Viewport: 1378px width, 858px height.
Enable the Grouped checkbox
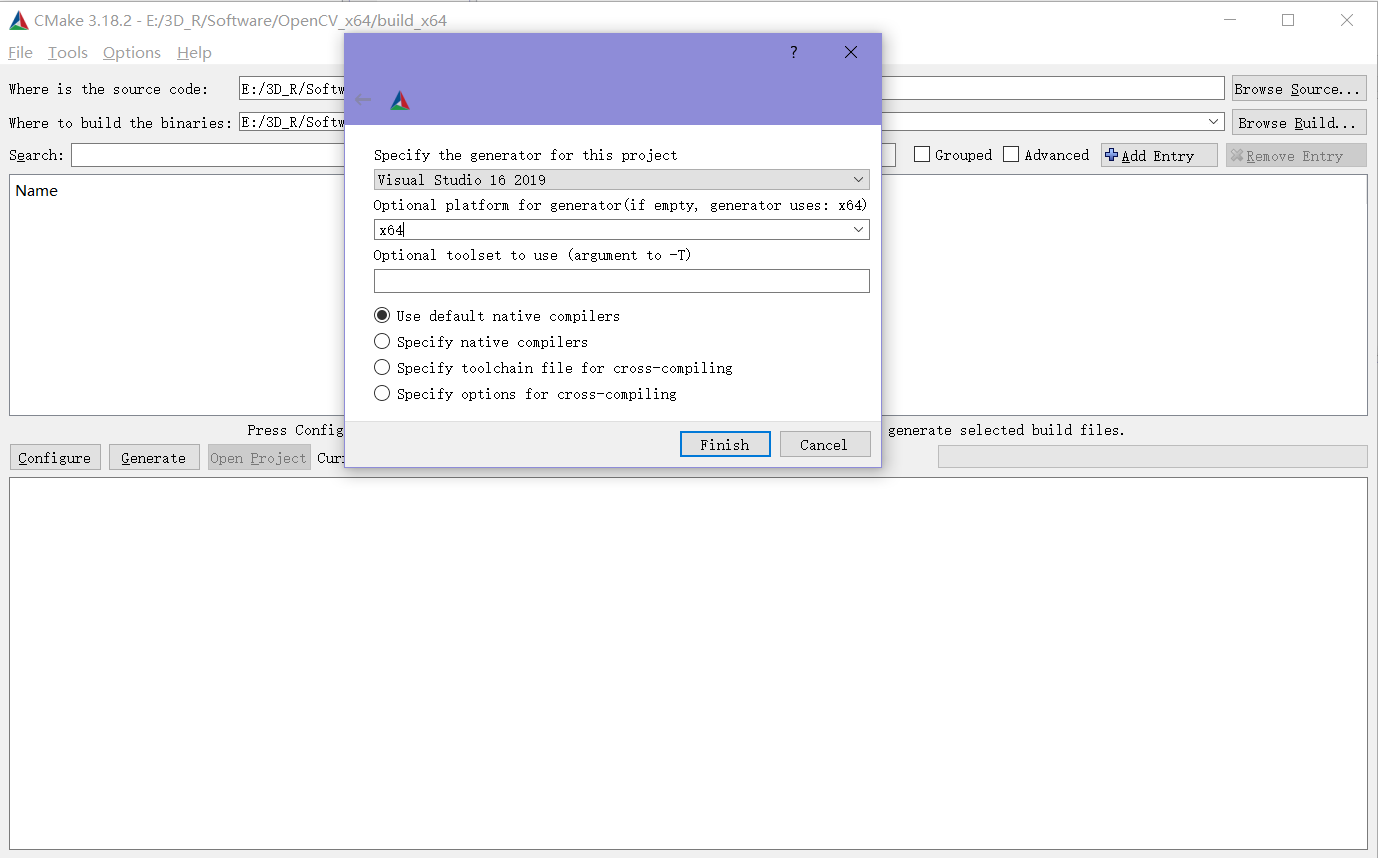[x=922, y=154]
